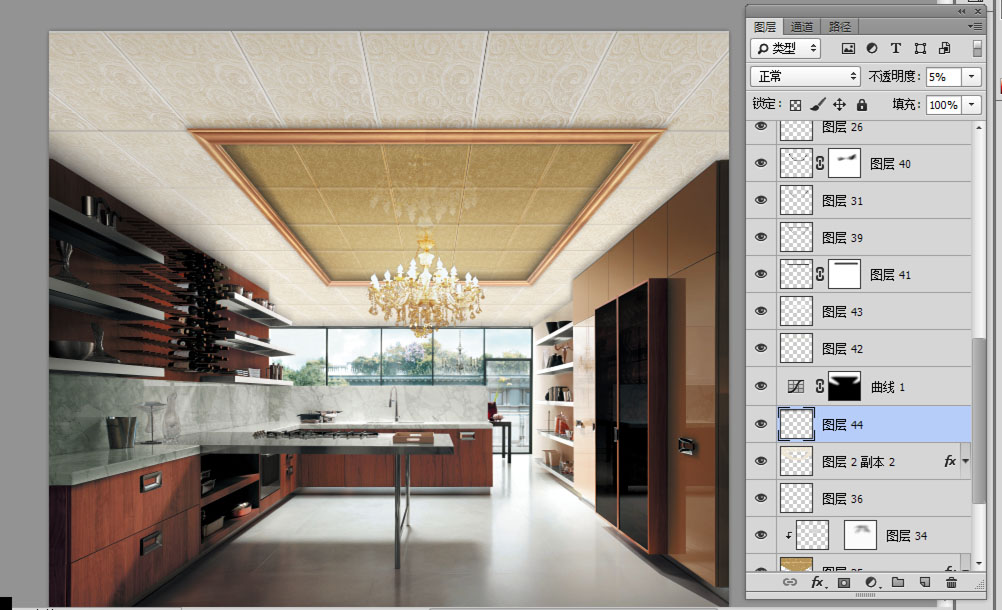
Task: Hide layer 图层 39
Action: point(760,238)
